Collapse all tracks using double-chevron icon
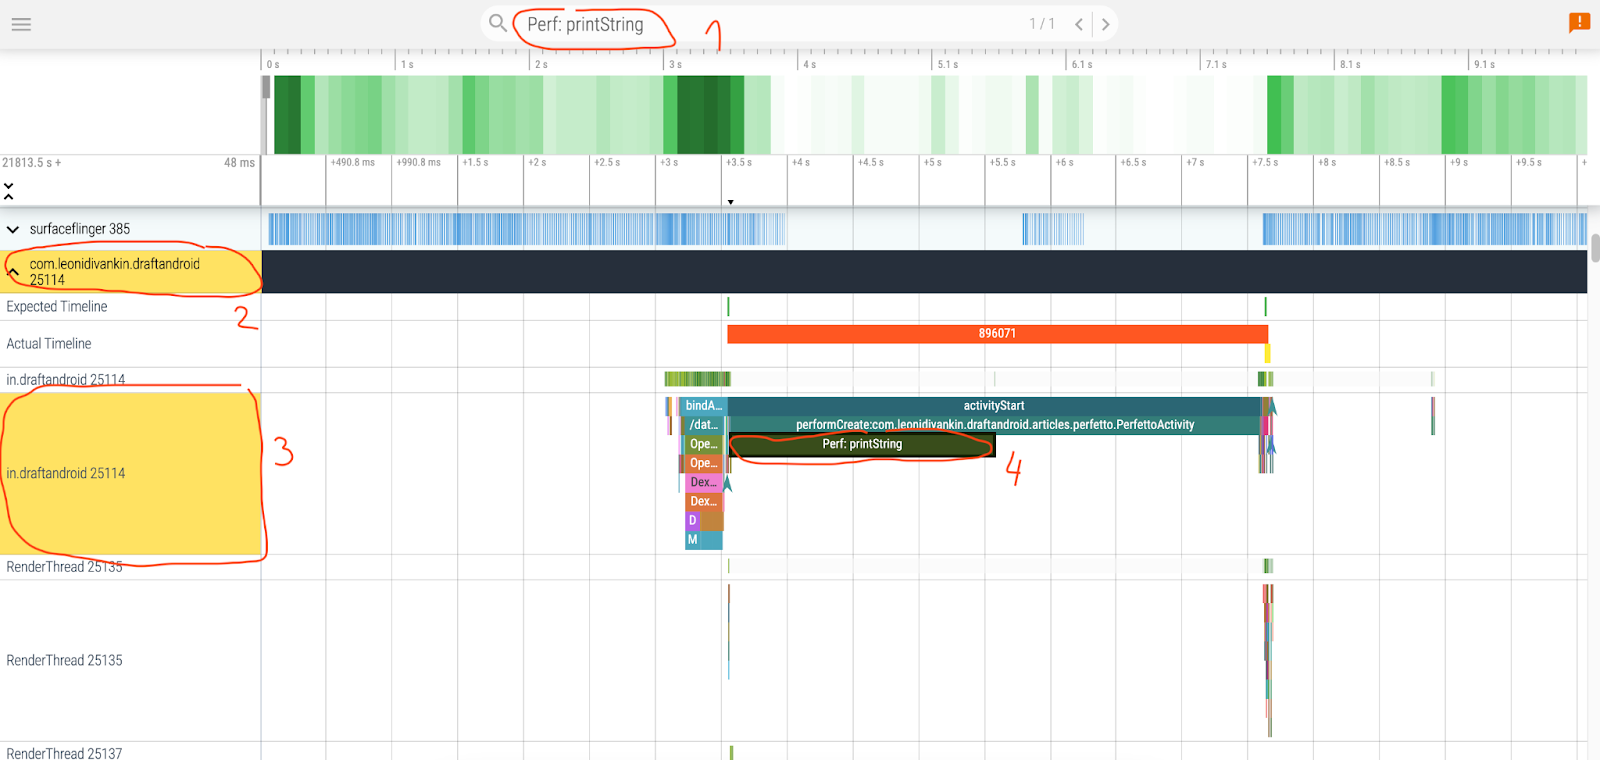This screenshot has height=760, width=1600. click(9, 190)
